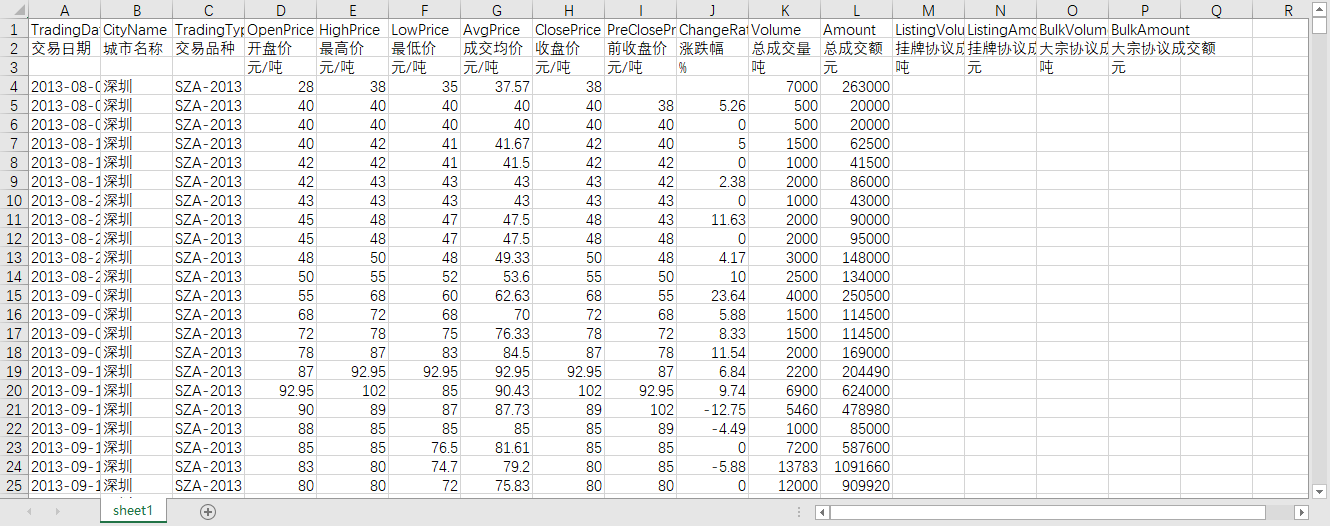The height and width of the screenshot is (526, 1330).
Task: Click the cell with value 41.67
Action: coord(496,143)
